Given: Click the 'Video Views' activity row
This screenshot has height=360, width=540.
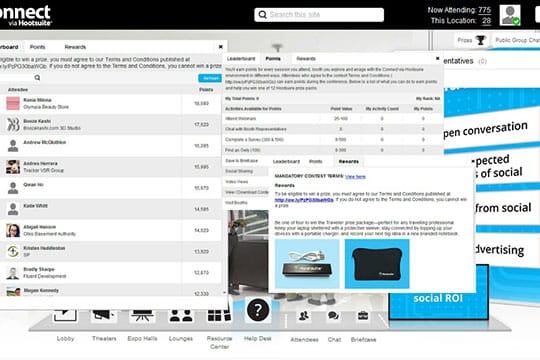Looking at the screenshot, I should coord(246,182).
